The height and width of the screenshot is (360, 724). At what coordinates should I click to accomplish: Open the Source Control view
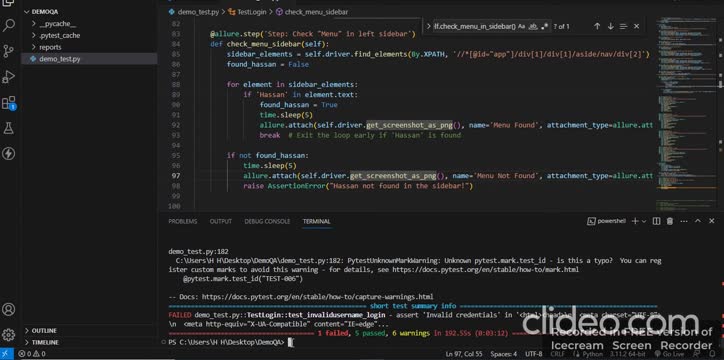click(x=8, y=51)
